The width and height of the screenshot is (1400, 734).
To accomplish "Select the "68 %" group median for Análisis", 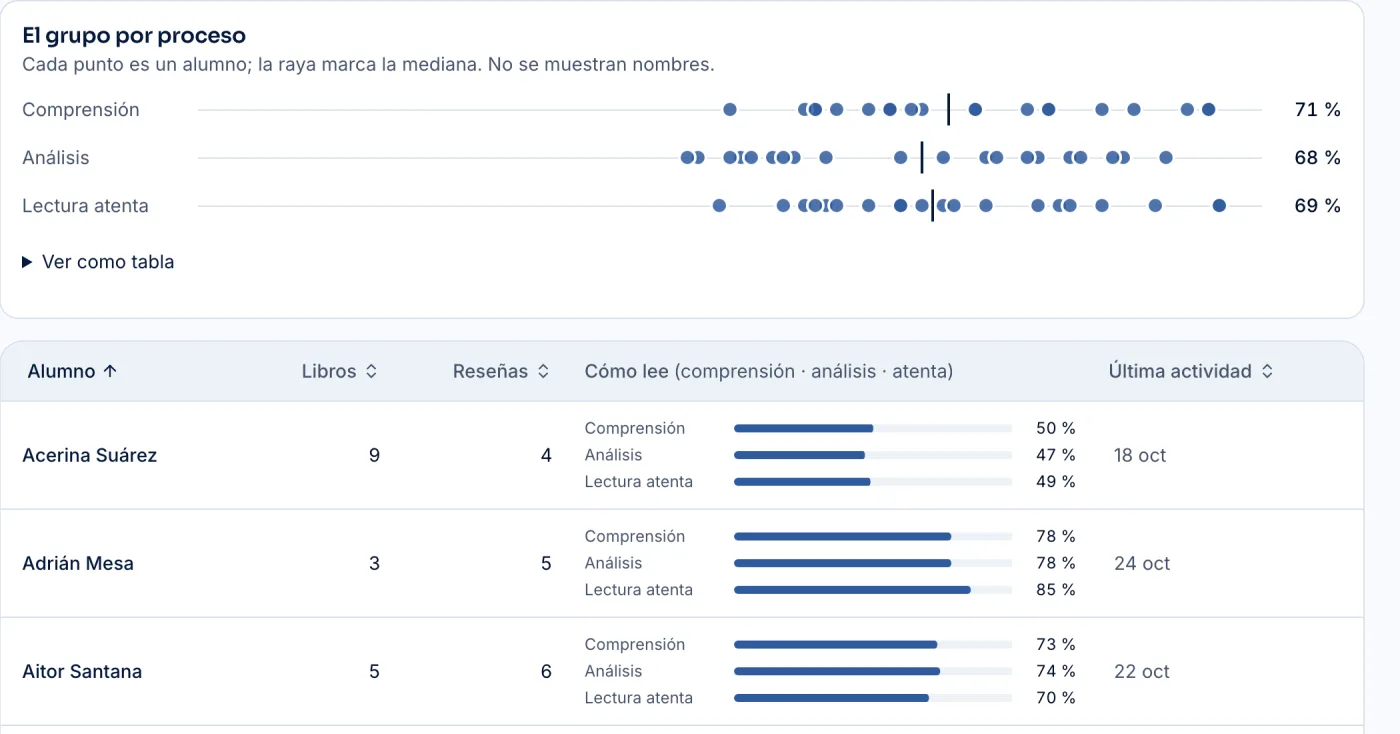I will point(1318,158).
